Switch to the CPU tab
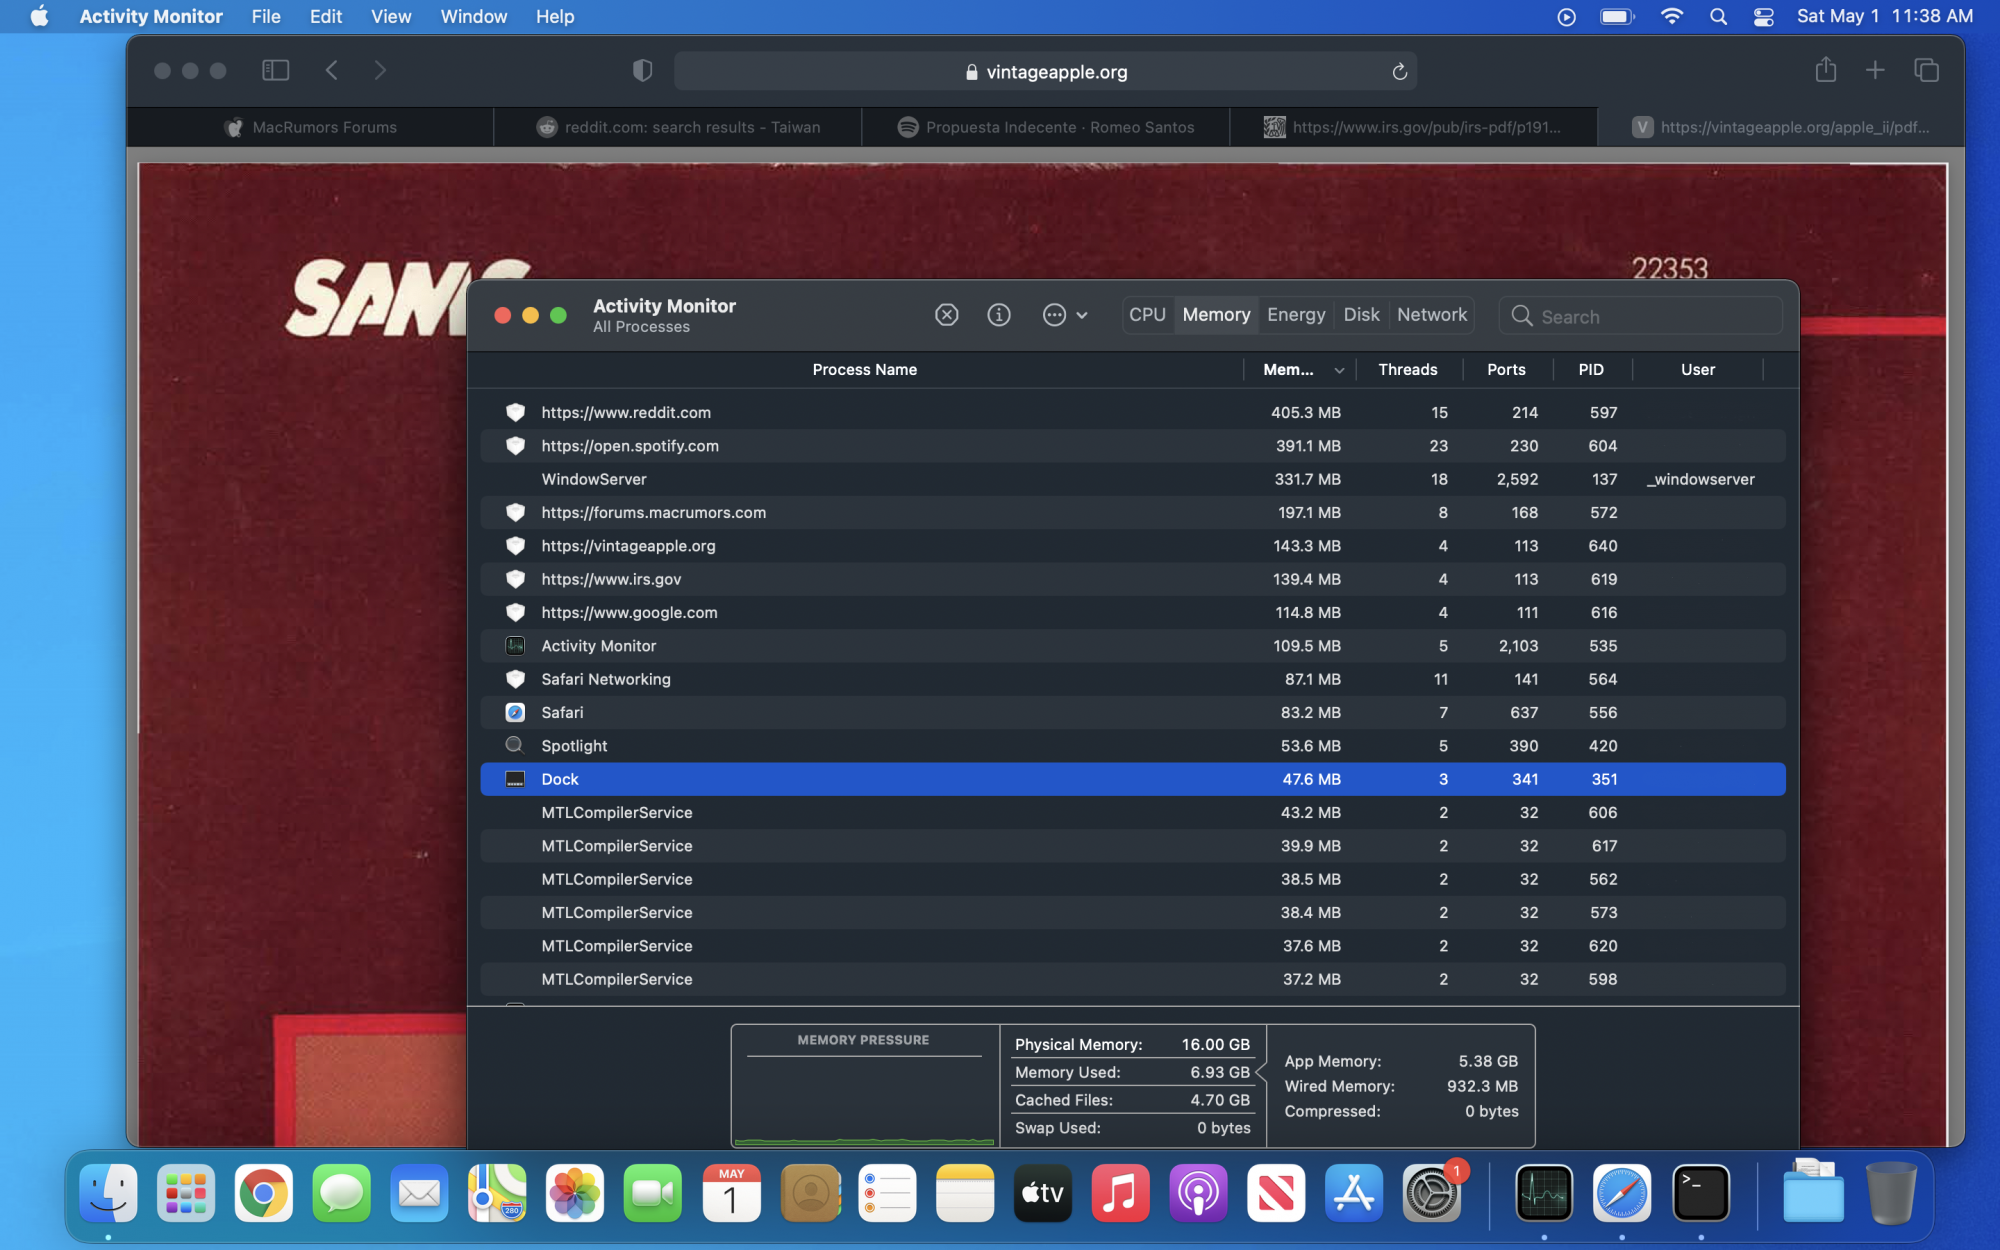This screenshot has height=1250, width=2000. pyautogui.click(x=1147, y=315)
